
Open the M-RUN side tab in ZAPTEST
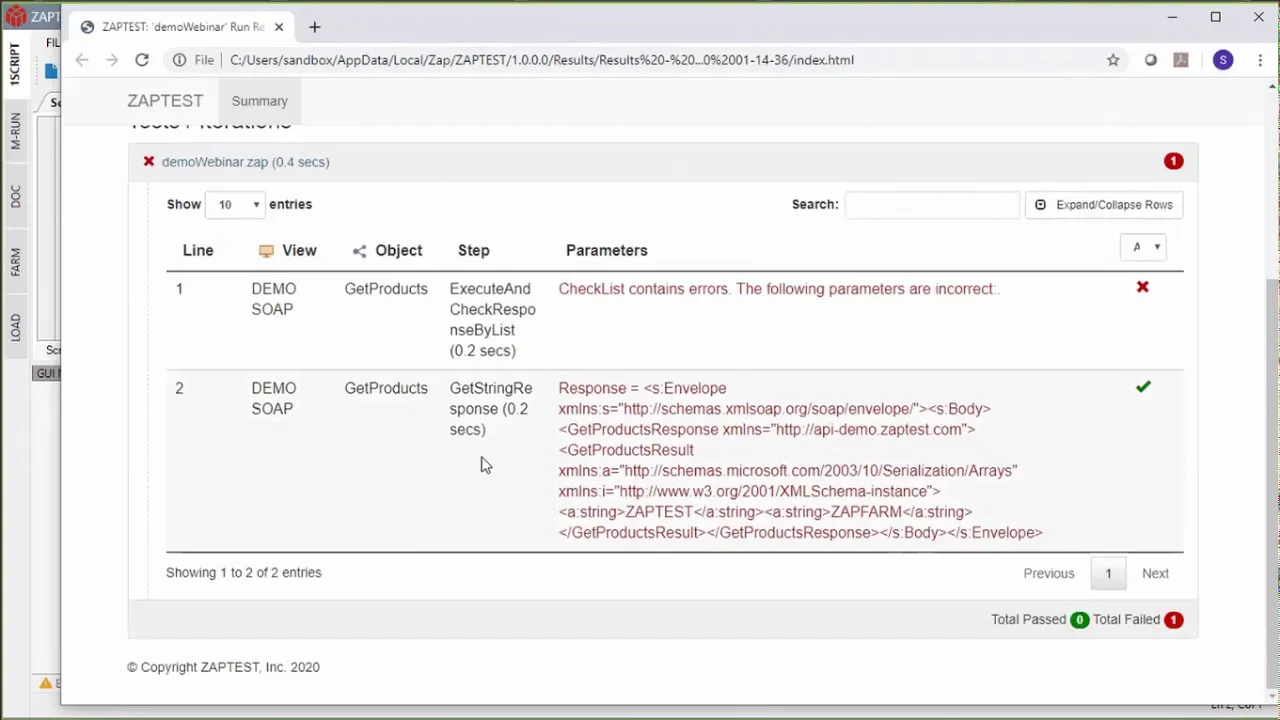(15, 131)
